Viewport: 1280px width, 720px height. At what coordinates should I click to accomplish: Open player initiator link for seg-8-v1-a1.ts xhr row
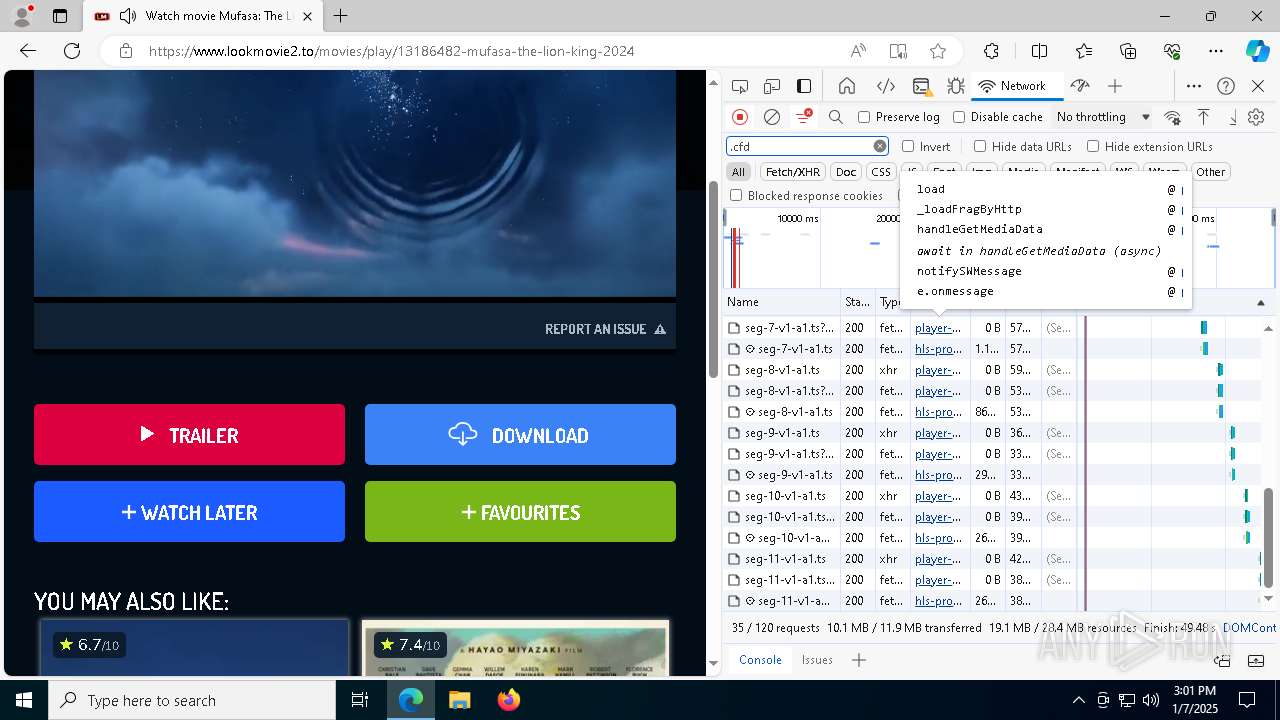tap(938, 370)
